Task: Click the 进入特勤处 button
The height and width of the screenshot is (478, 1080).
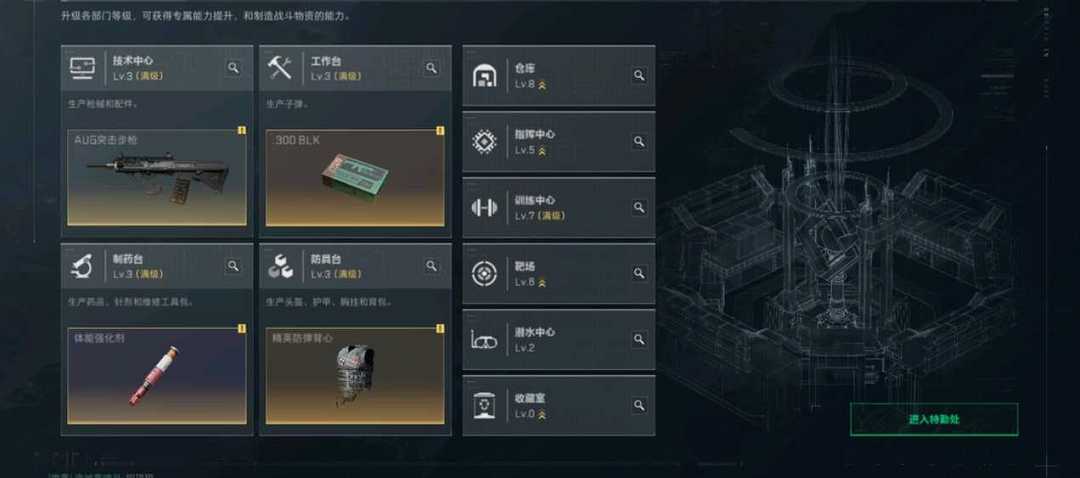Action: click(x=934, y=419)
